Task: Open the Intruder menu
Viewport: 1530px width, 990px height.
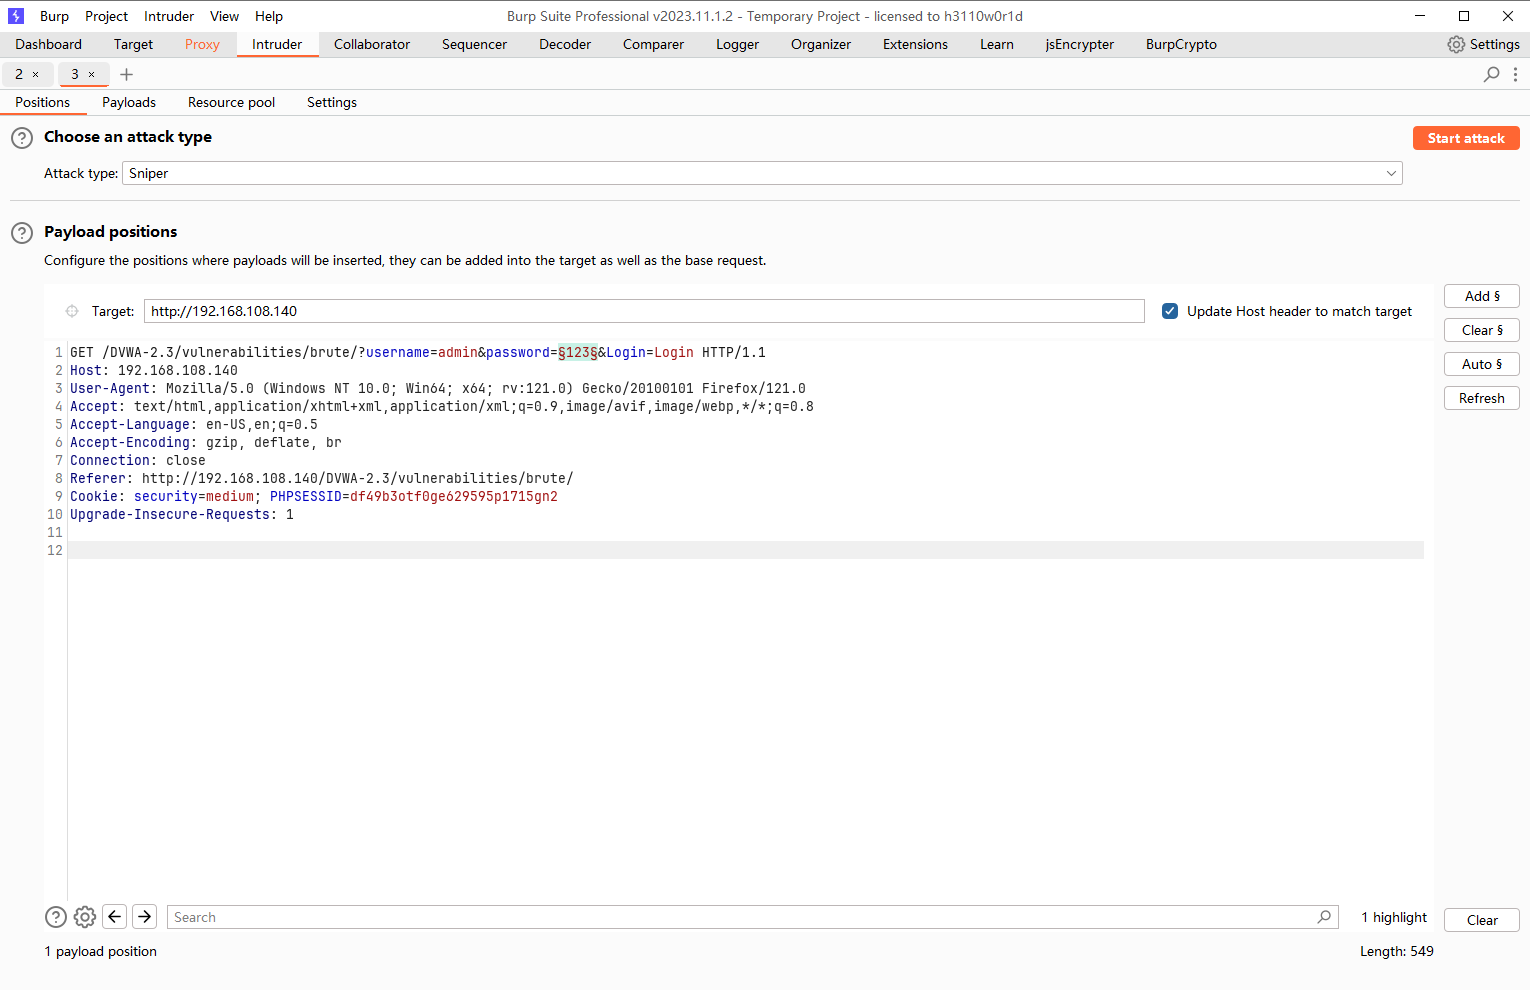Action: pyautogui.click(x=169, y=16)
